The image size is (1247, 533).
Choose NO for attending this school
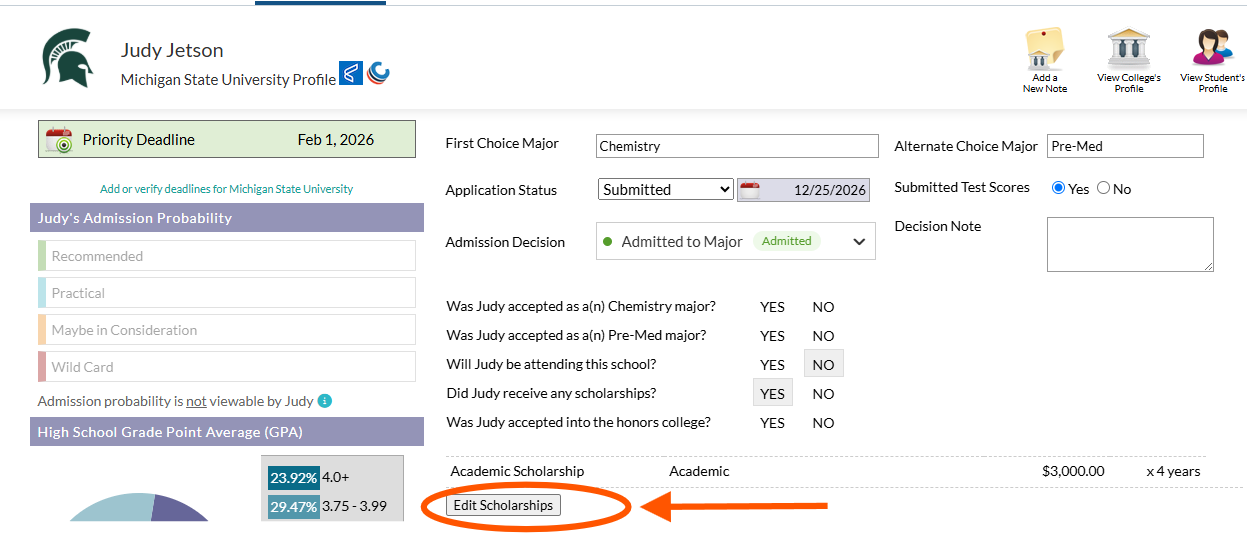[x=823, y=365]
